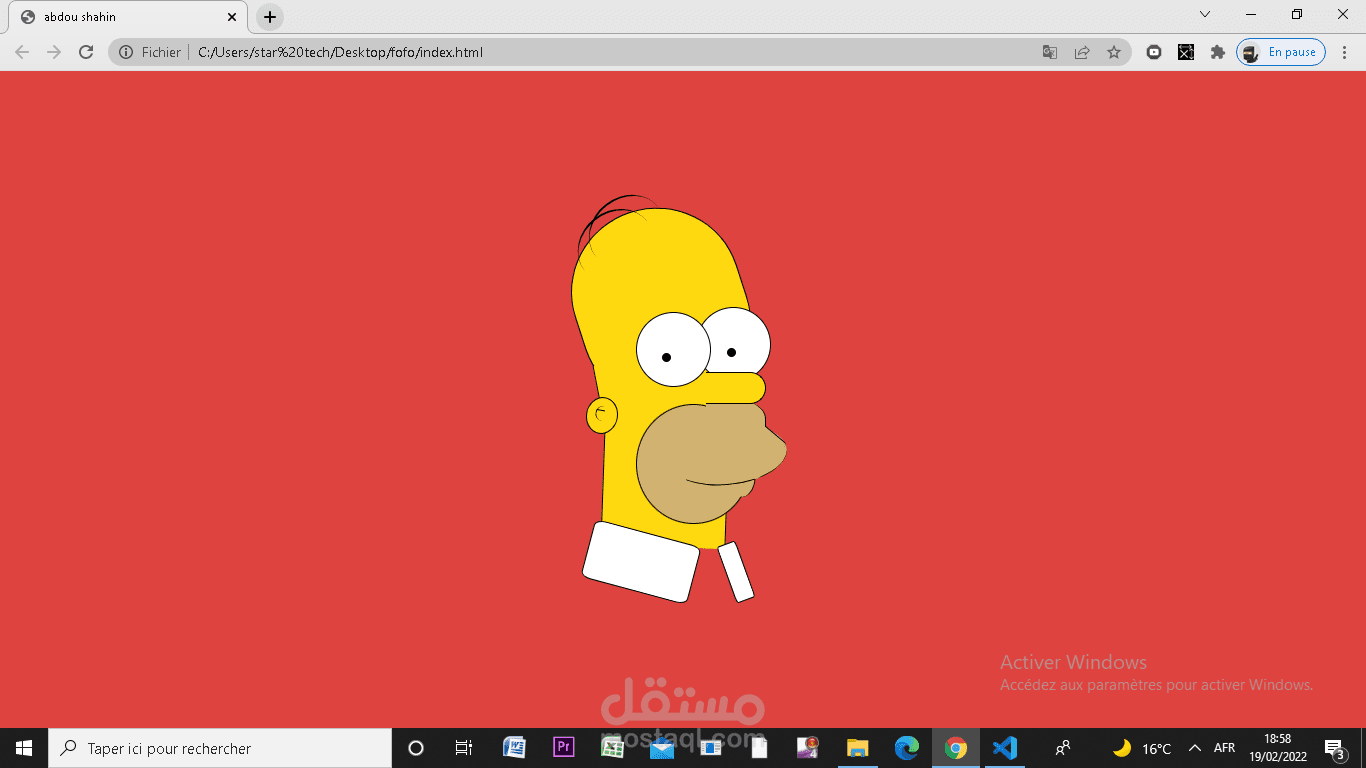Change the AFR keyboard language

(1225, 748)
